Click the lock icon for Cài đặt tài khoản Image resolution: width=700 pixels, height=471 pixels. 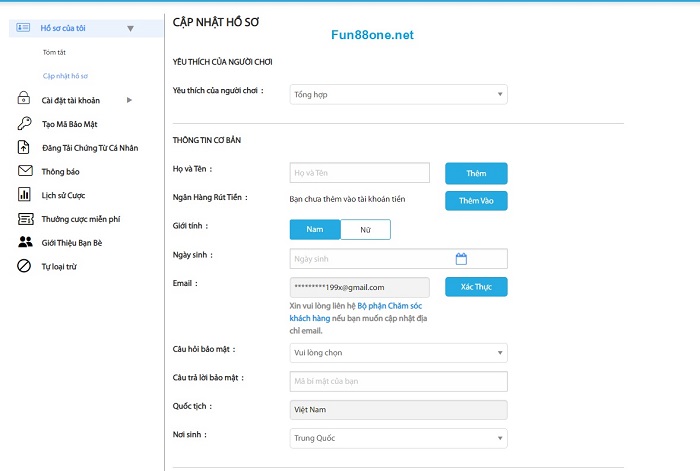[x=24, y=99]
